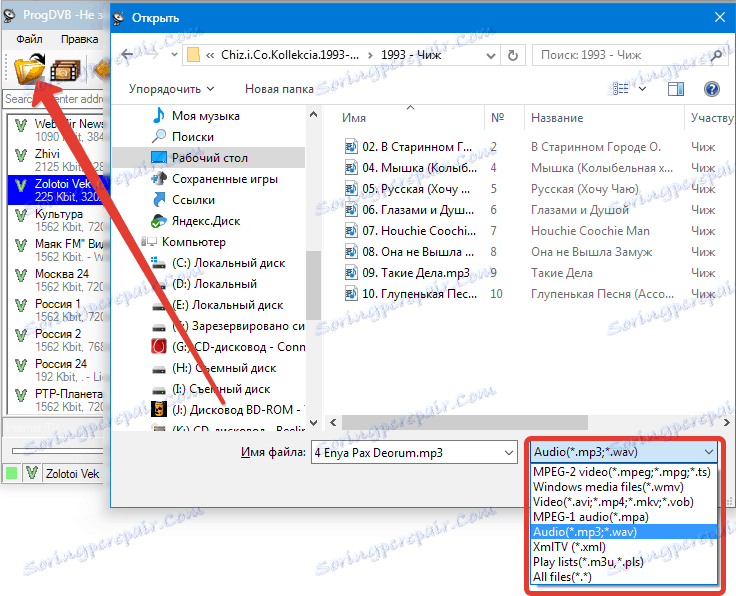Open help with the question mark icon
This screenshot has width=736, height=596.
tap(712, 89)
